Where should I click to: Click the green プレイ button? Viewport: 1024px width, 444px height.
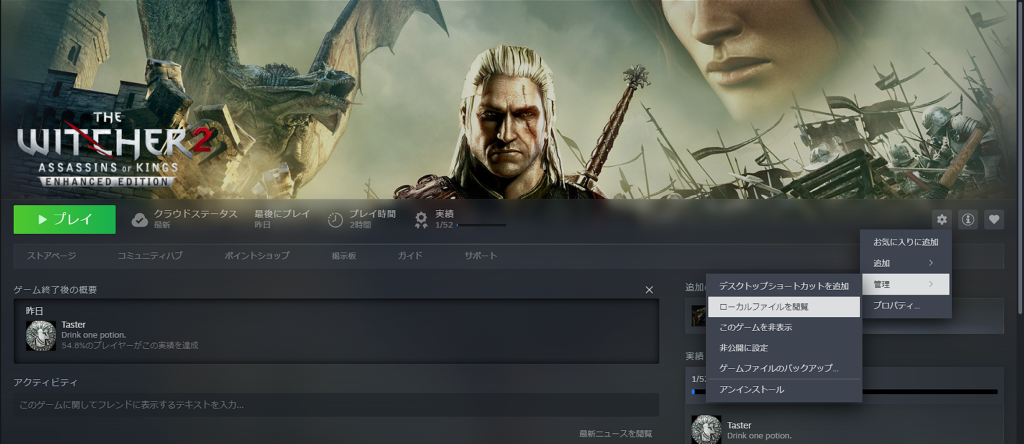pyautogui.click(x=65, y=219)
